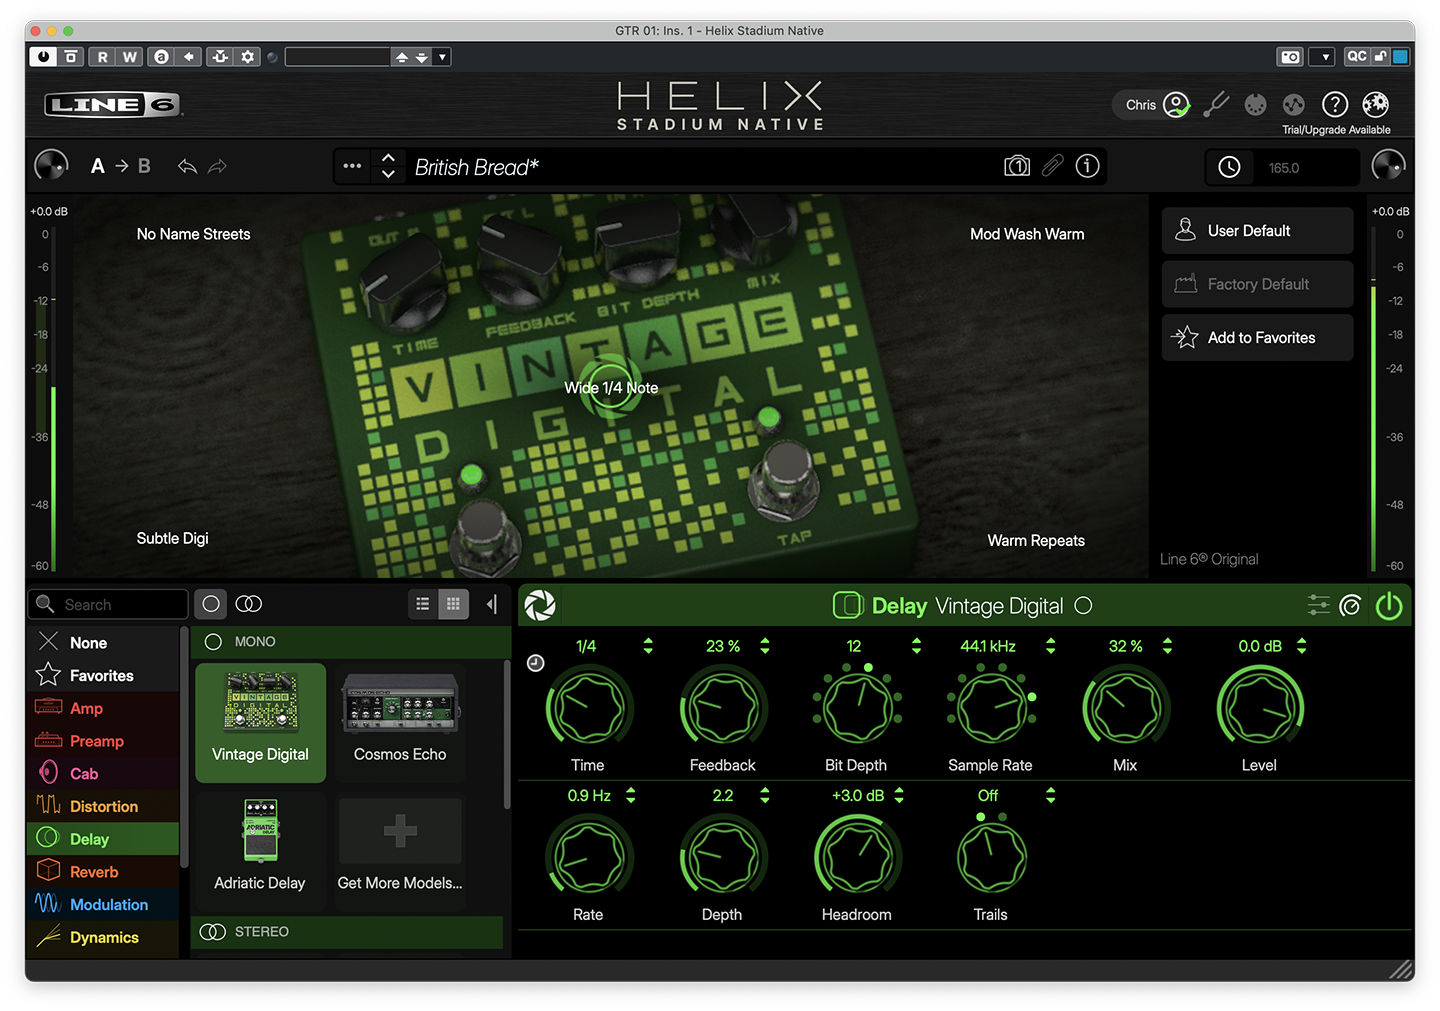Toggle the mono/stereo circle beside Vintage Digital title
The height and width of the screenshot is (1011, 1440).
point(1083,605)
